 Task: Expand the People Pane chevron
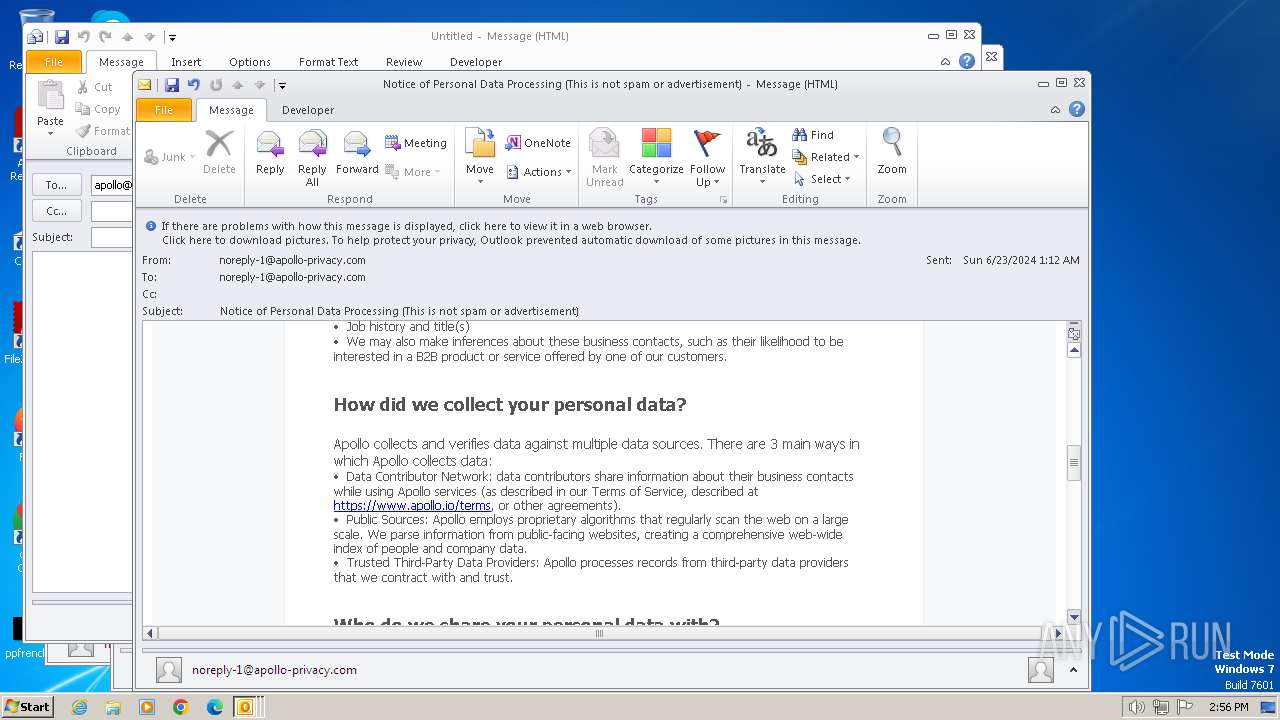point(1072,670)
